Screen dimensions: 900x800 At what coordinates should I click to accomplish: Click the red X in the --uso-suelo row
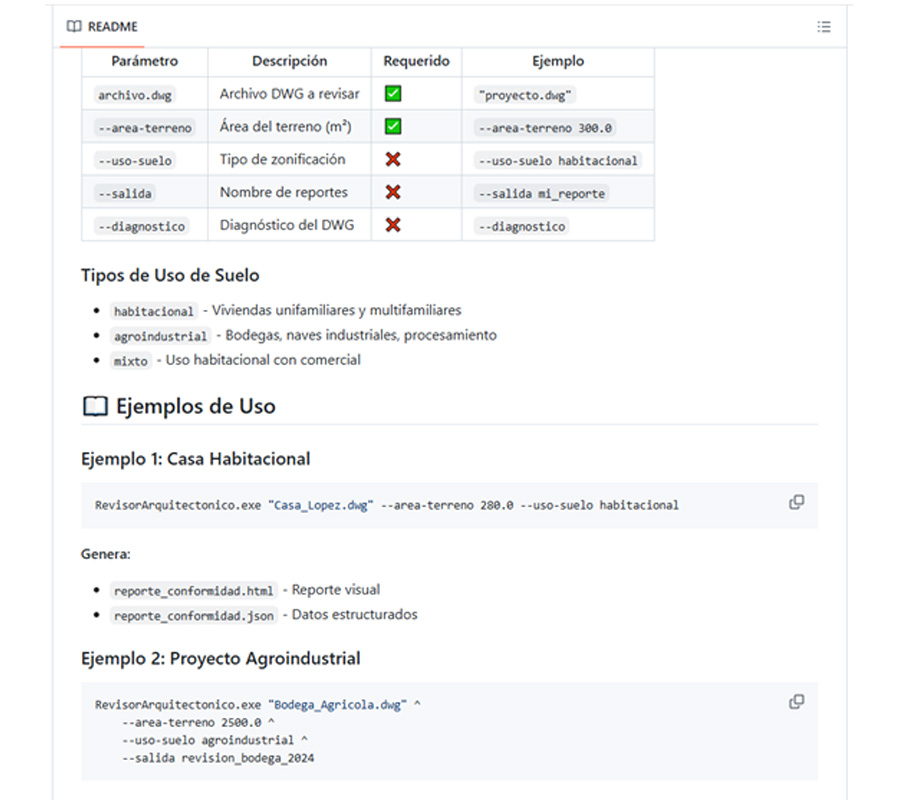click(393, 159)
